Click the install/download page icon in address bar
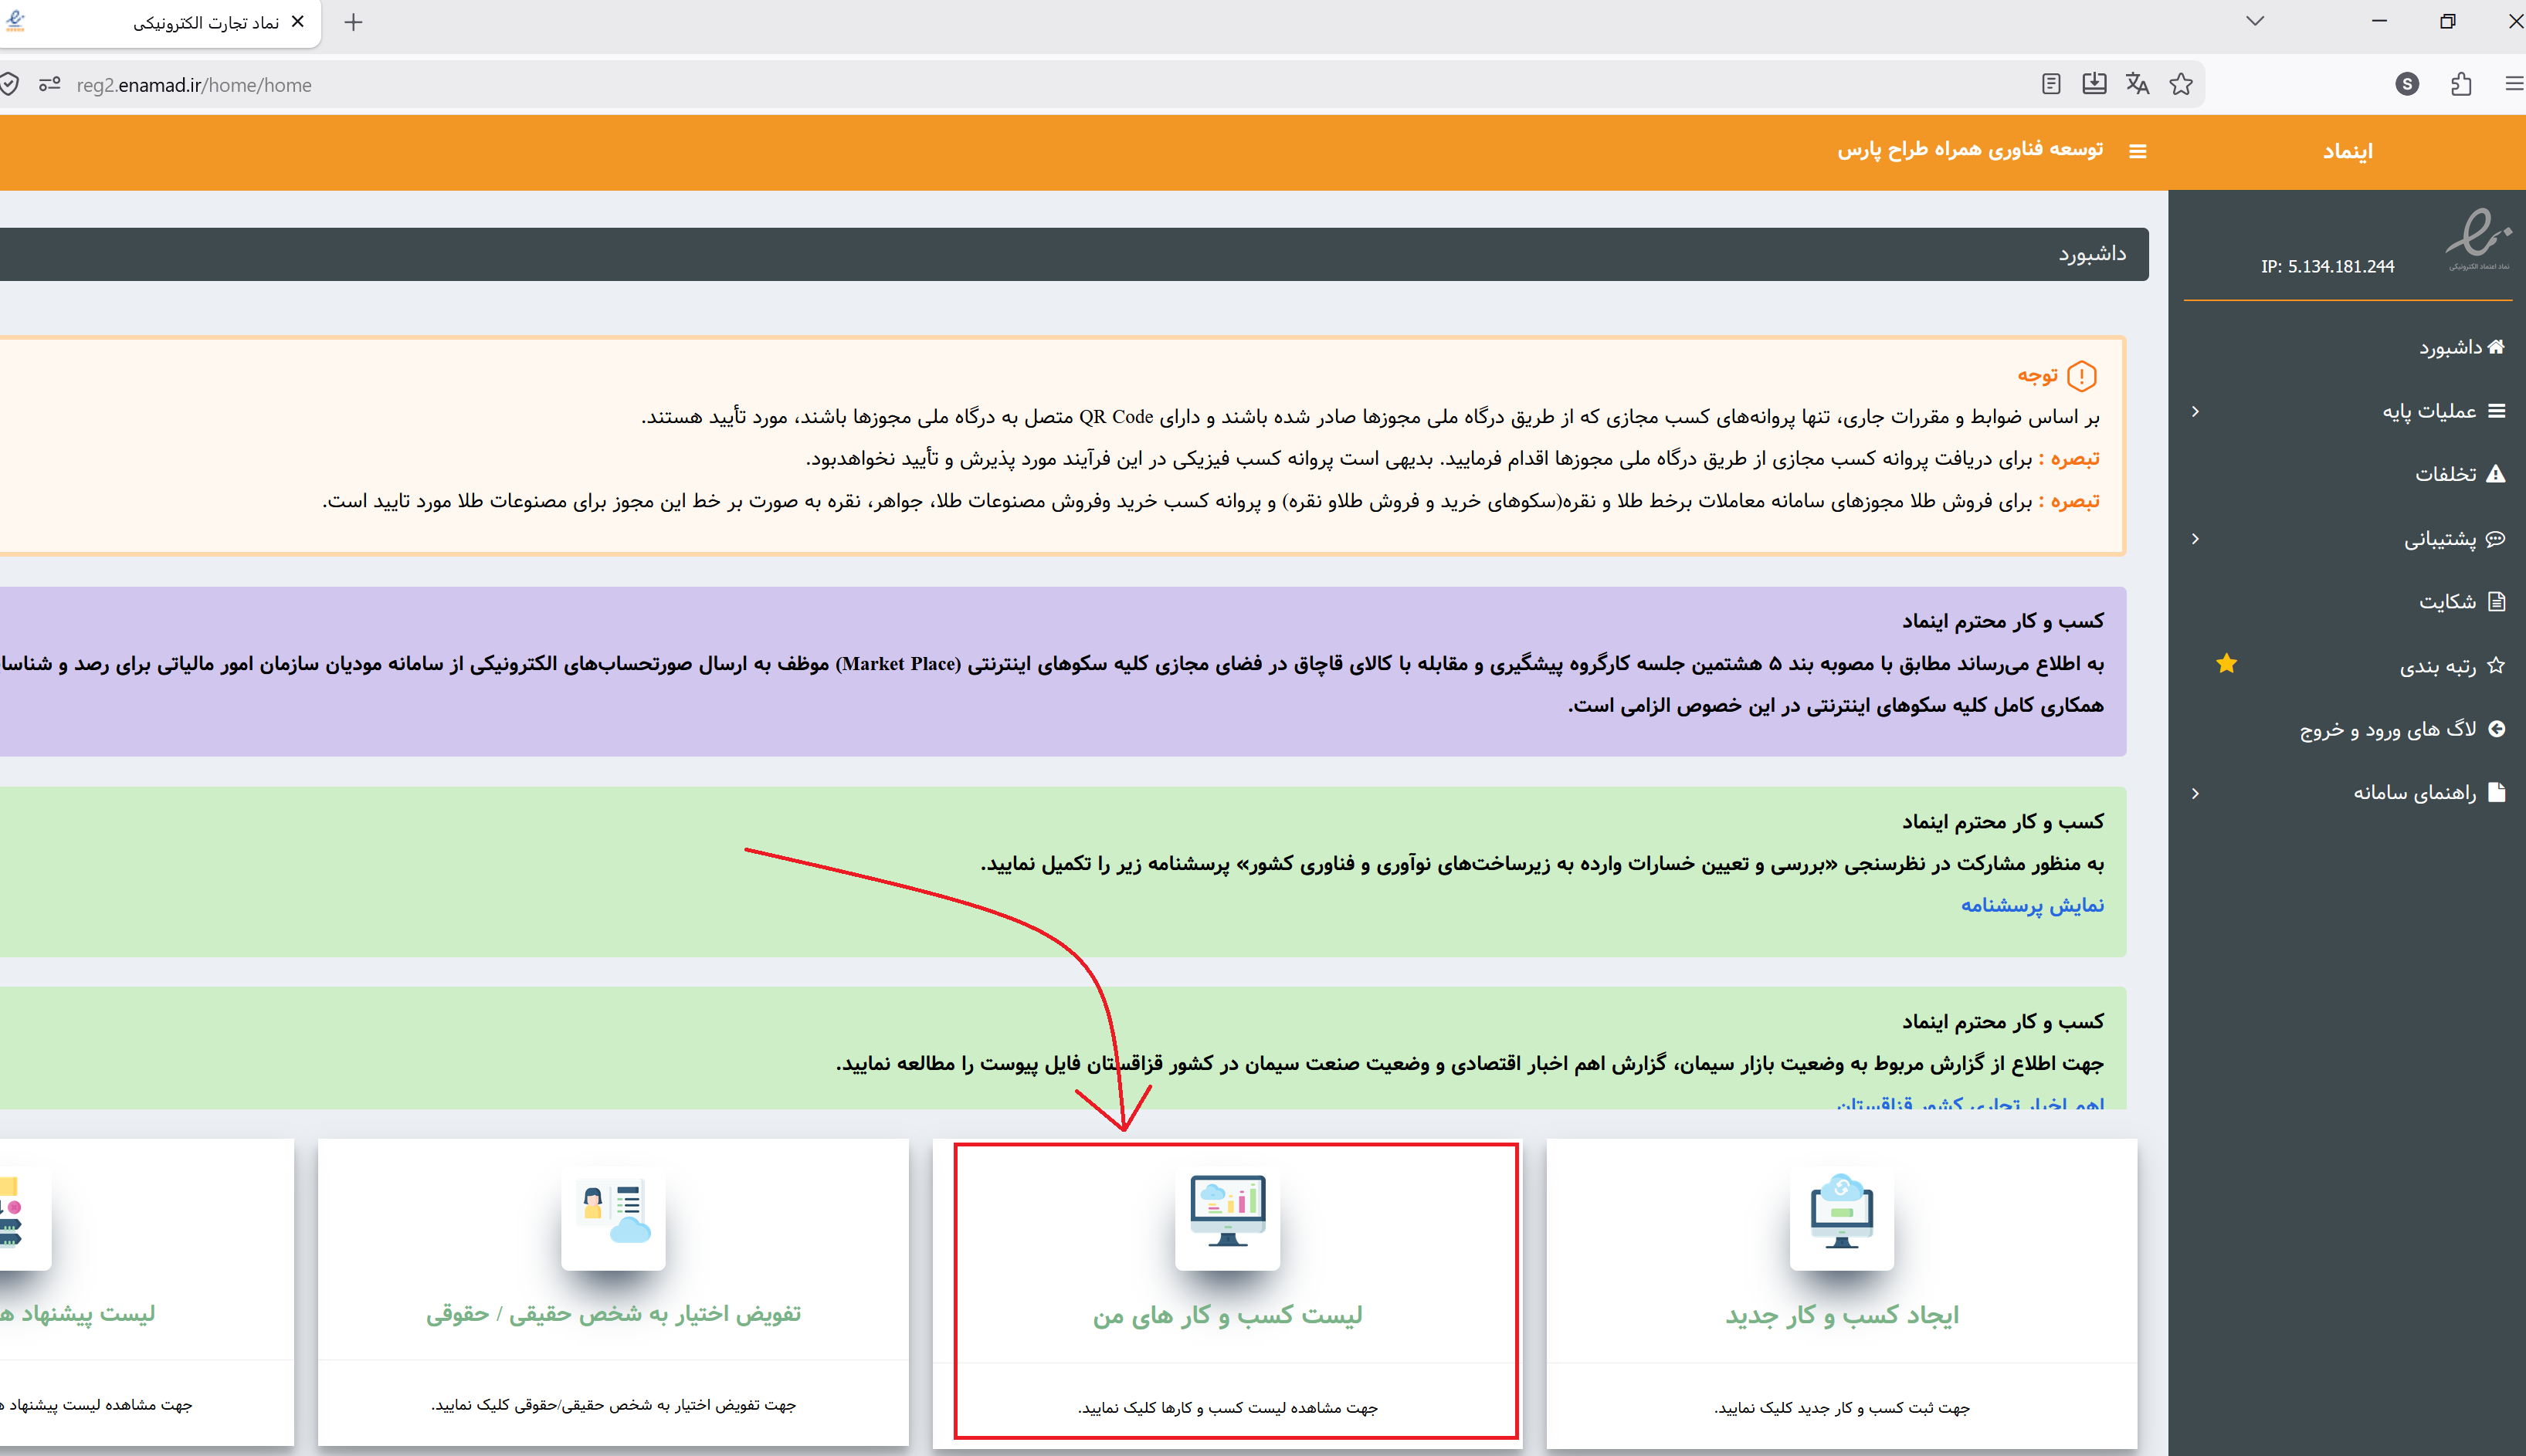 [x=2094, y=84]
